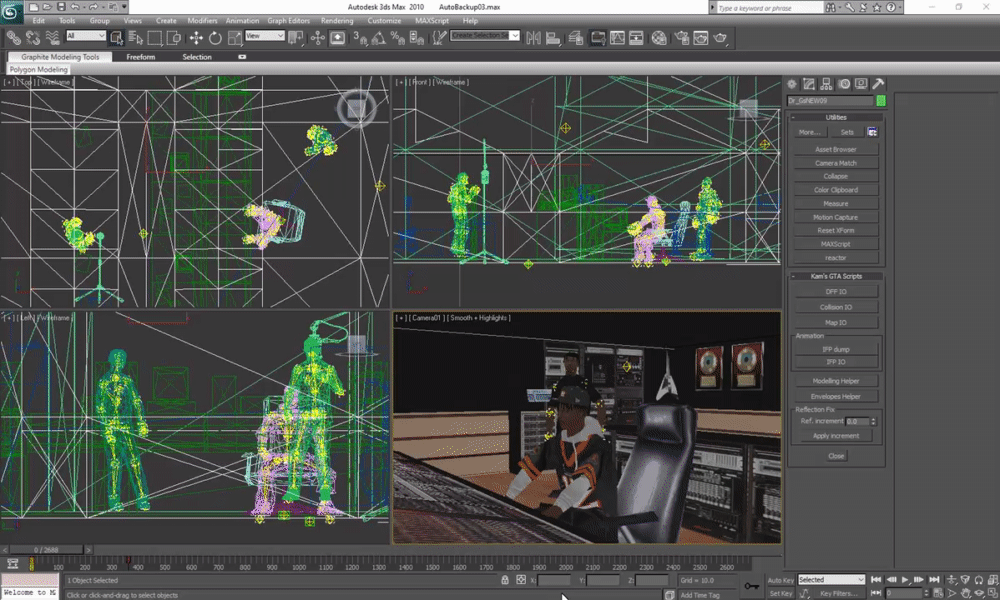This screenshot has height=600, width=1000.
Task: Click the object name field Dr_GaNEW09
Action: (x=830, y=101)
